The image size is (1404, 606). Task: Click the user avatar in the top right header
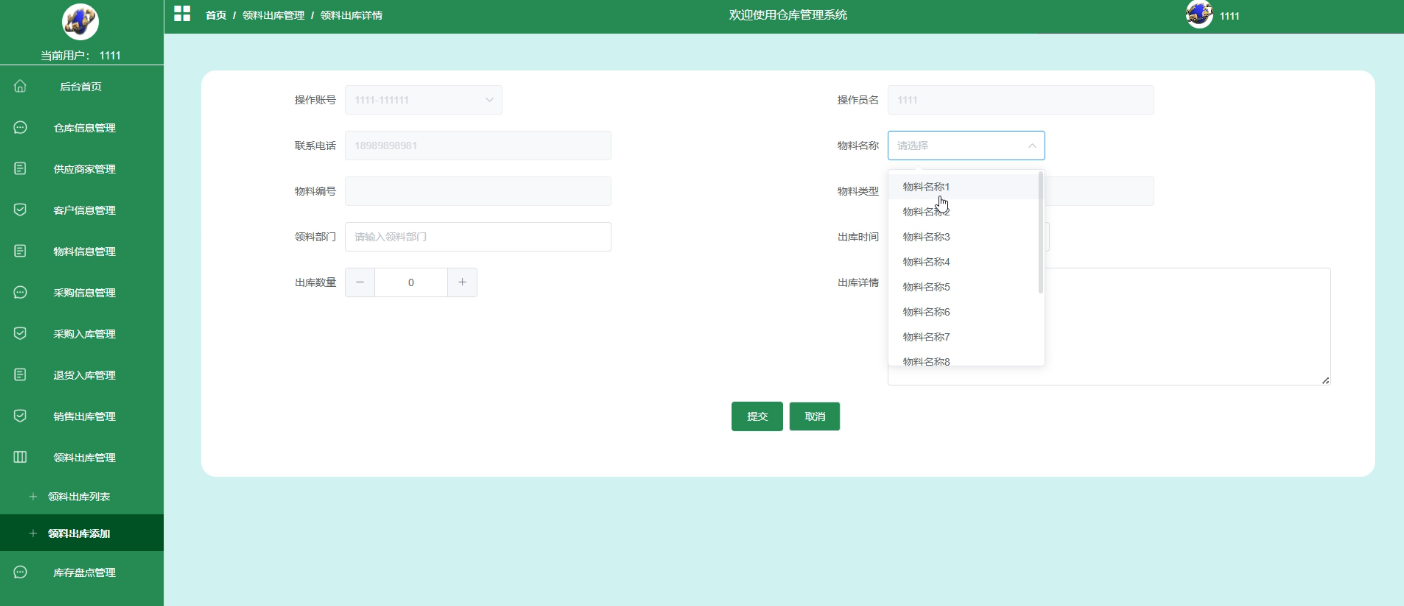[1199, 15]
